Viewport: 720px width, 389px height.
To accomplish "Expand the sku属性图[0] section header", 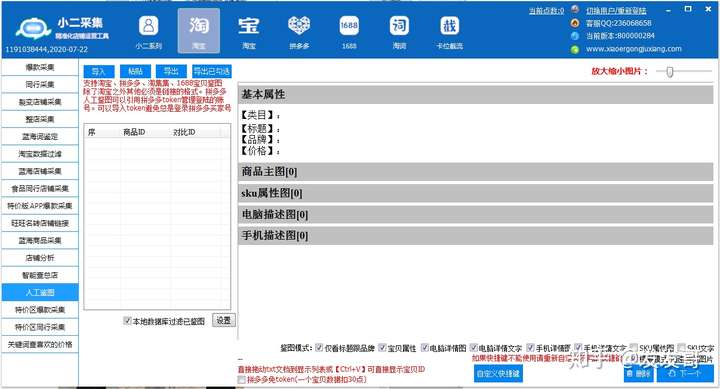I will pos(476,193).
